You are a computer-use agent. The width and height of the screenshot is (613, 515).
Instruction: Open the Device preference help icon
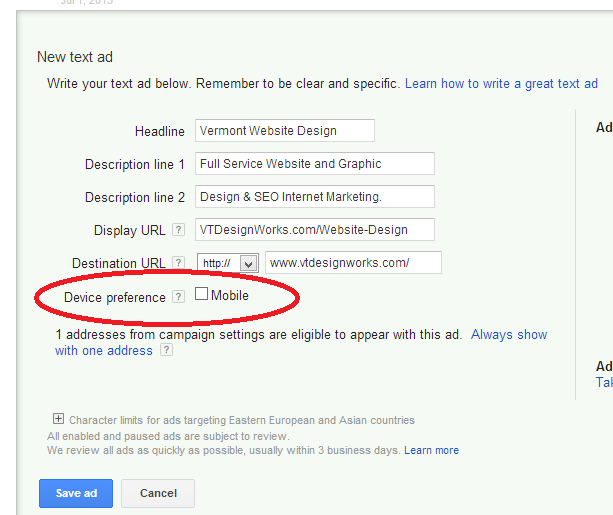178,297
